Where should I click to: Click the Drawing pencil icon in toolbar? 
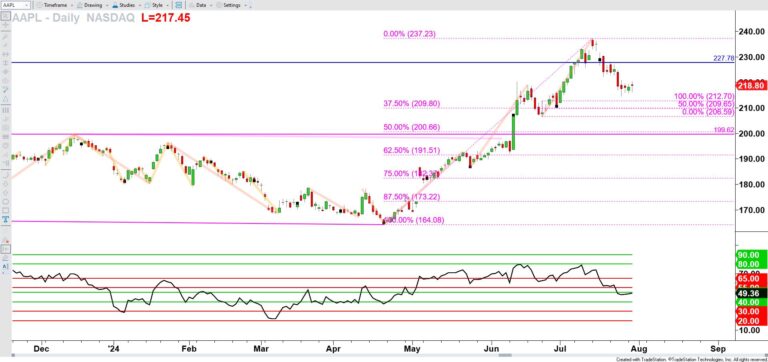tap(80, 5)
